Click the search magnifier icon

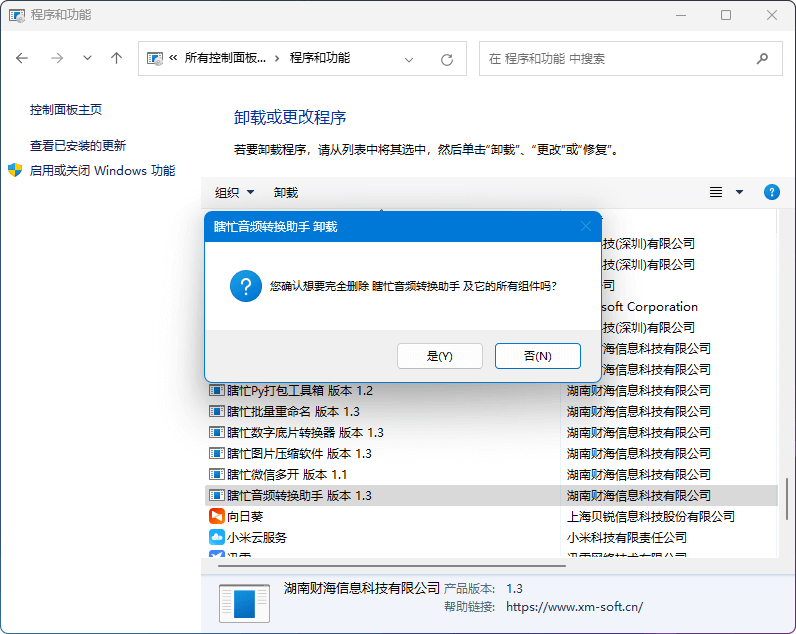tap(762, 59)
